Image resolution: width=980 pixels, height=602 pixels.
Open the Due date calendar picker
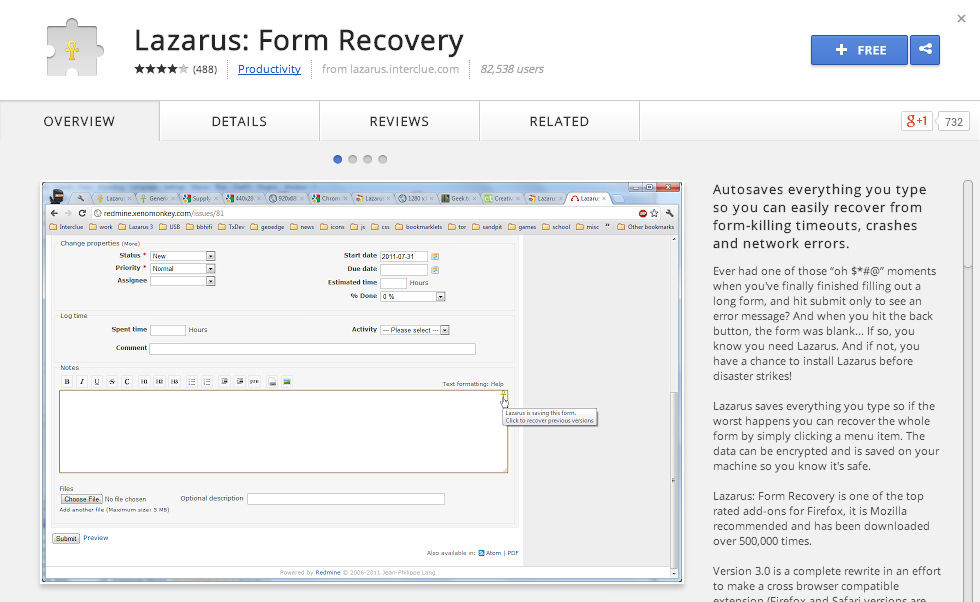(x=435, y=270)
